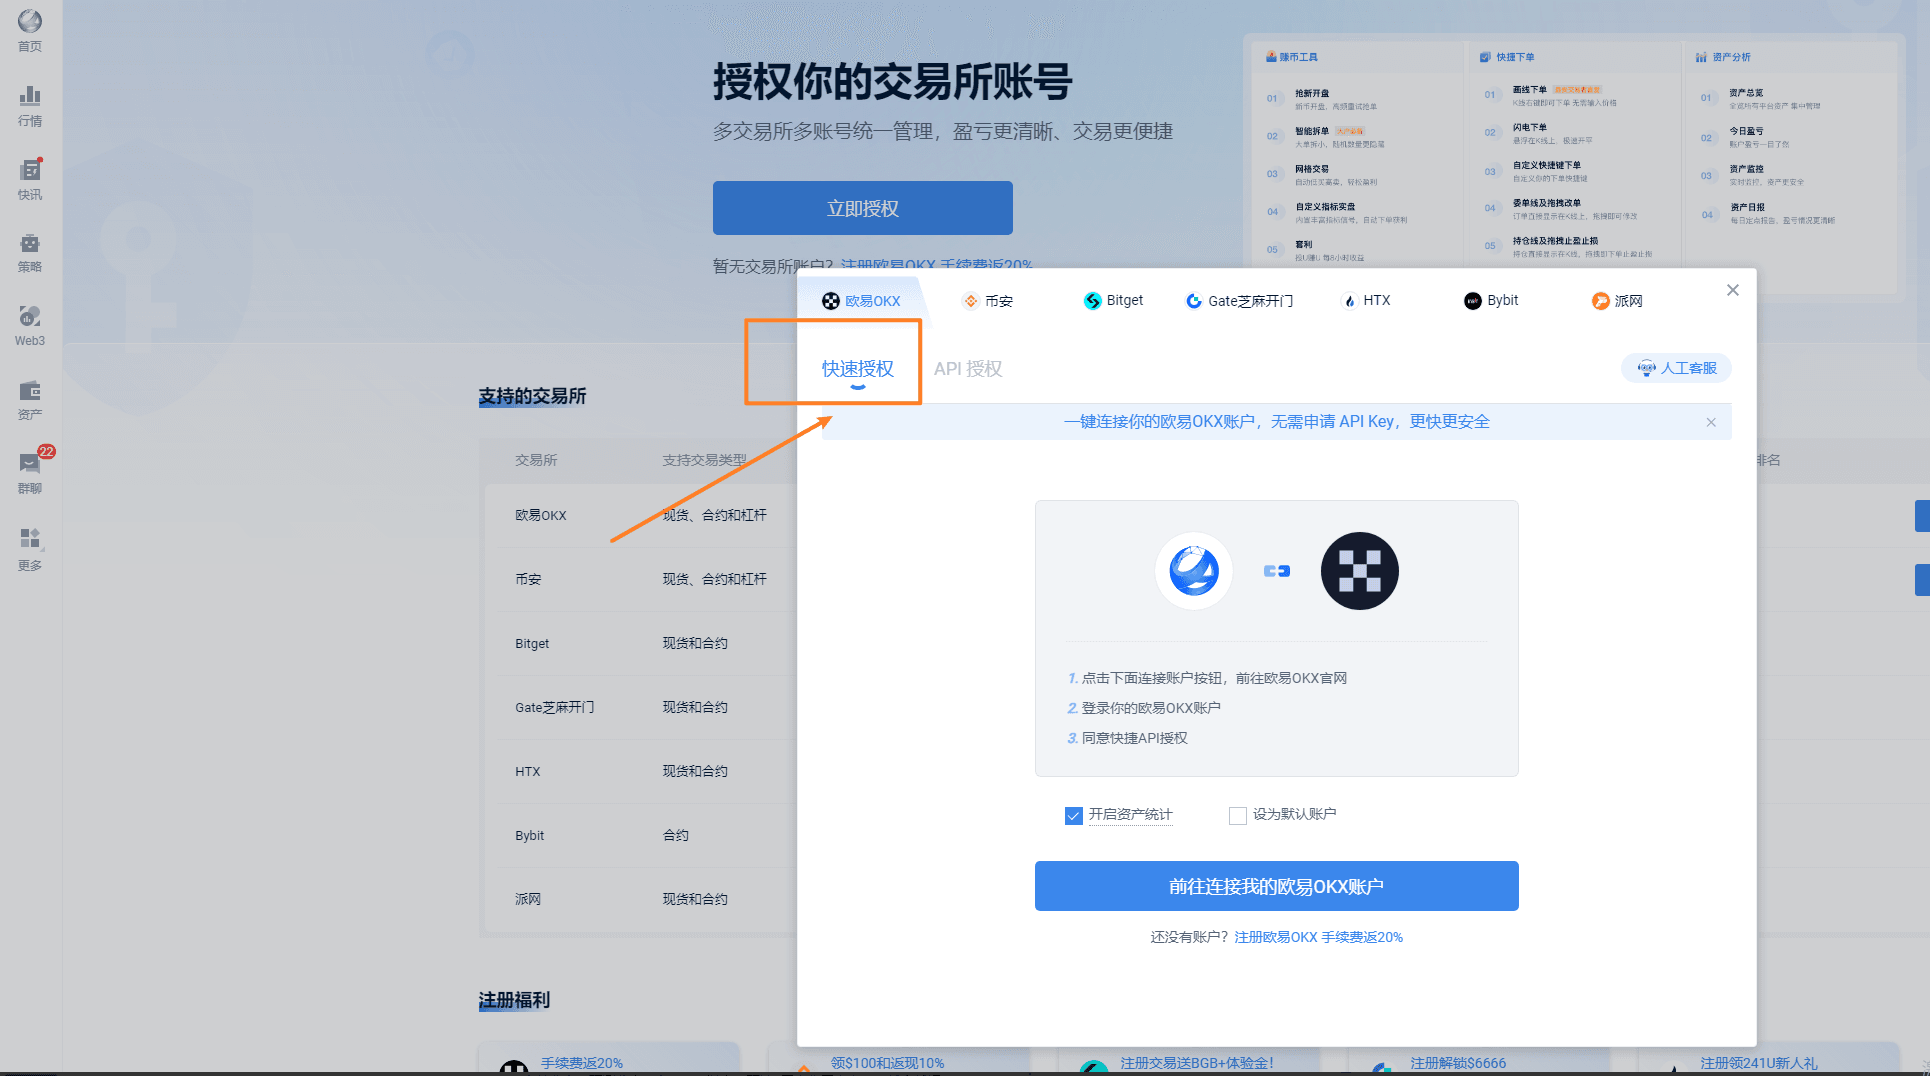Open the Web3 sidebar icon
Screen dimensions: 1930x1076
click(x=30, y=326)
